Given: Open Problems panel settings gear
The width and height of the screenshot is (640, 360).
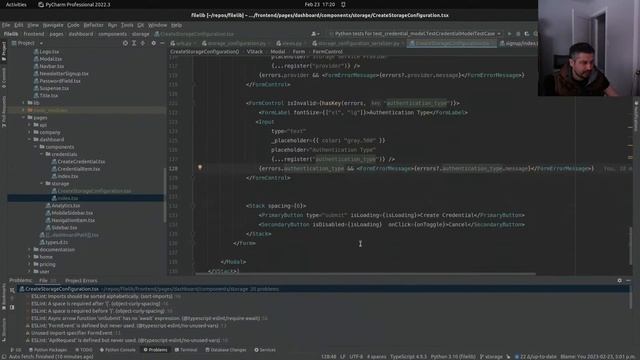Looking at the screenshot, I should coord(620,280).
